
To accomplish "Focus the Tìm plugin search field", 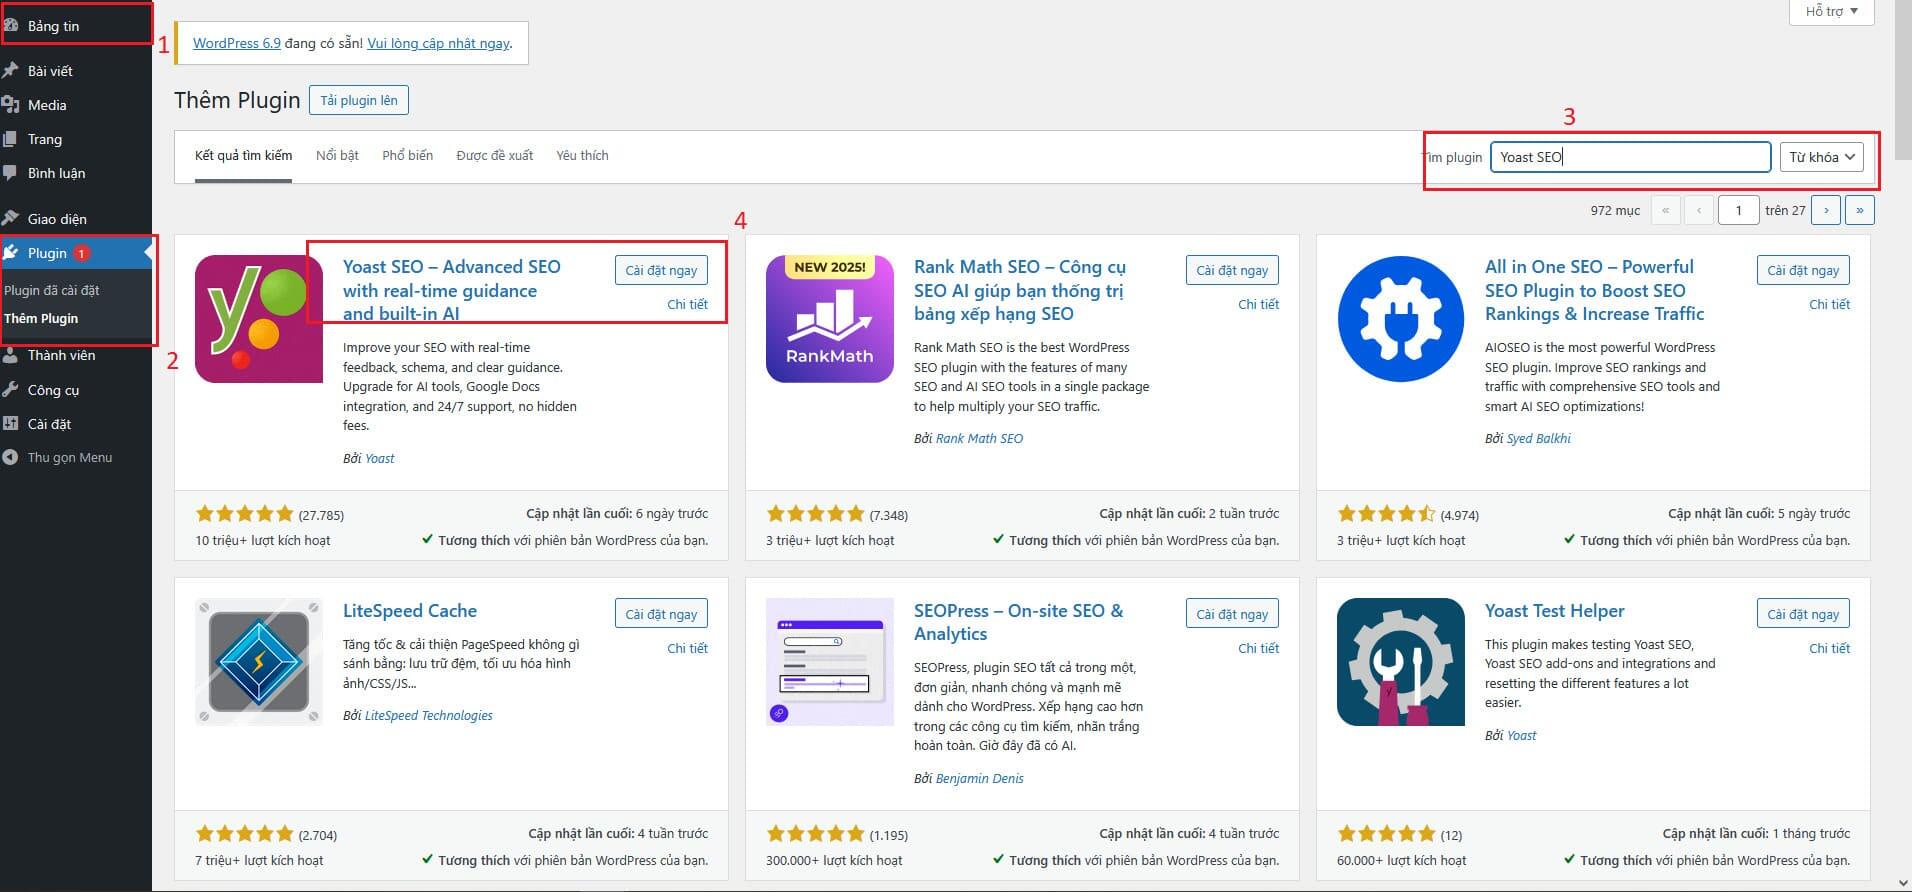I will tap(1630, 157).
